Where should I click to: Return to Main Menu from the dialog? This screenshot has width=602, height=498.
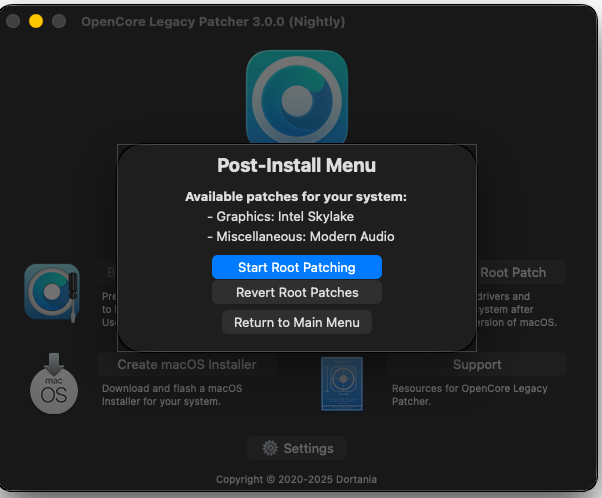(x=297, y=322)
